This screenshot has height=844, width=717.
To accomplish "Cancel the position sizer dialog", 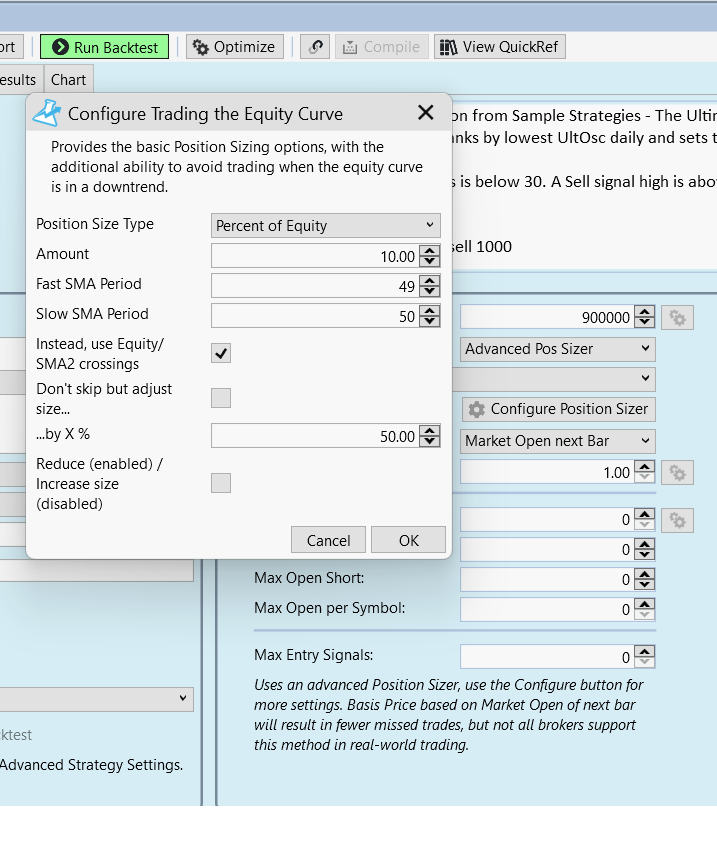I will pyautogui.click(x=328, y=540).
